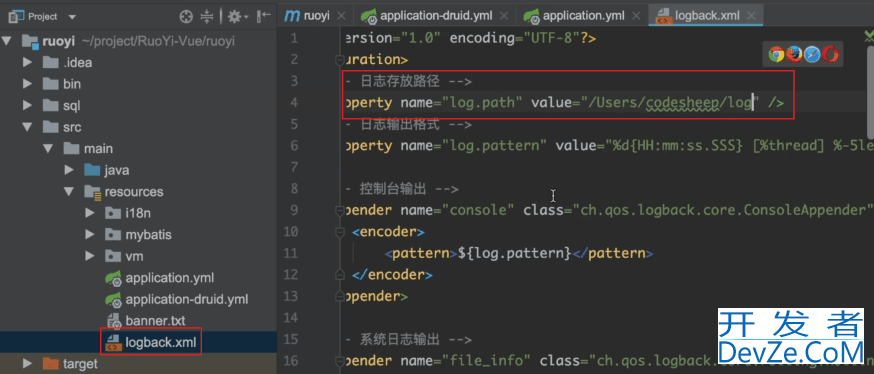The image size is (874, 374).
Task: Collapse the resources folder
Action: [x=69, y=192]
